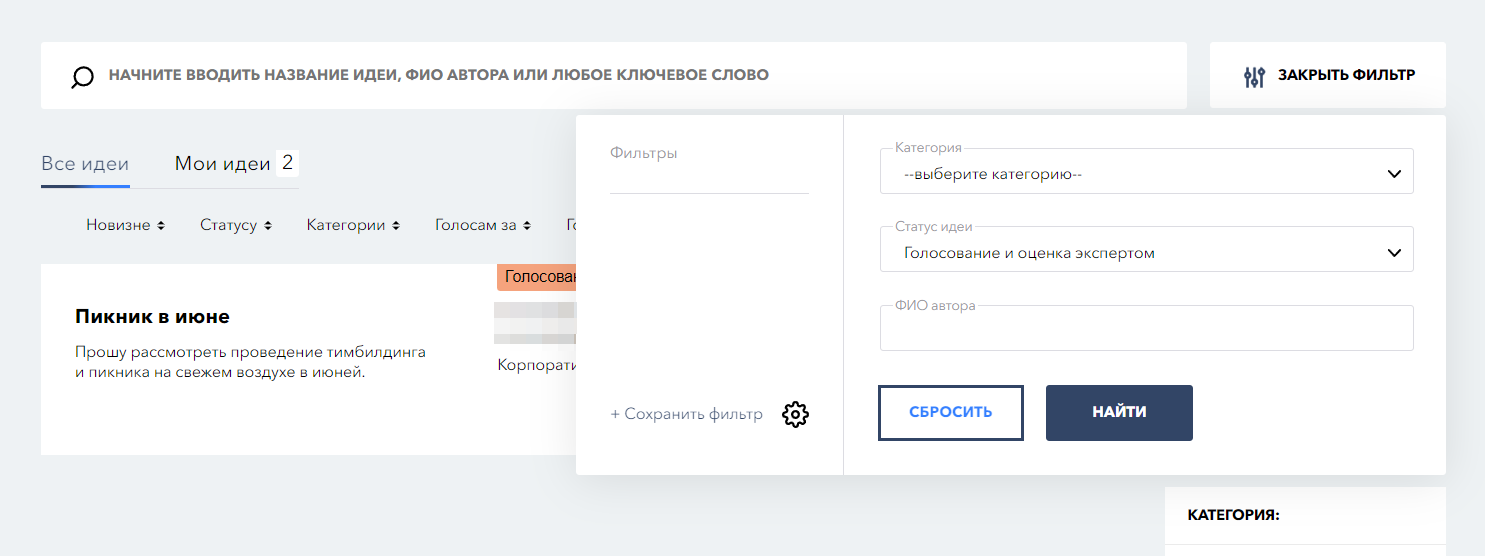The image size is (1485, 556).
Task: Expand the Категория dropdown
Action: (x=1146, y=174)
